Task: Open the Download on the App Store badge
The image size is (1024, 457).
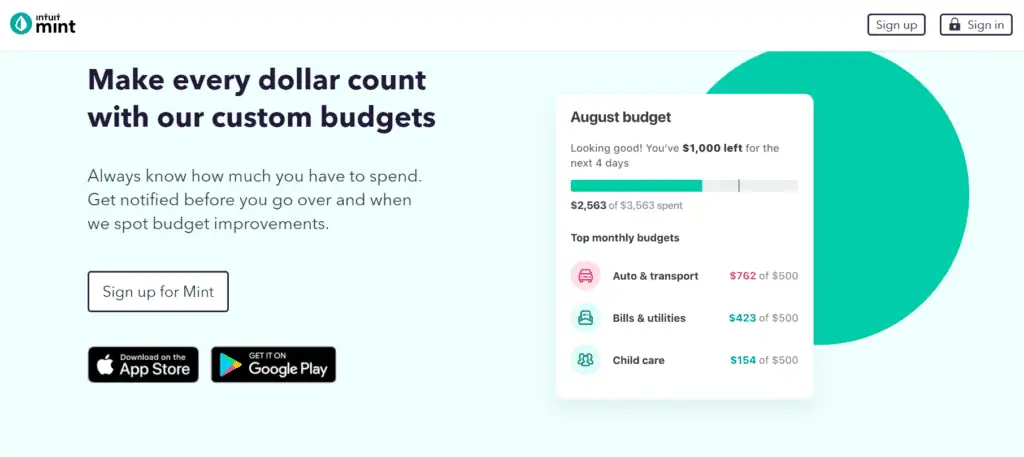Action: pos(143,365)
